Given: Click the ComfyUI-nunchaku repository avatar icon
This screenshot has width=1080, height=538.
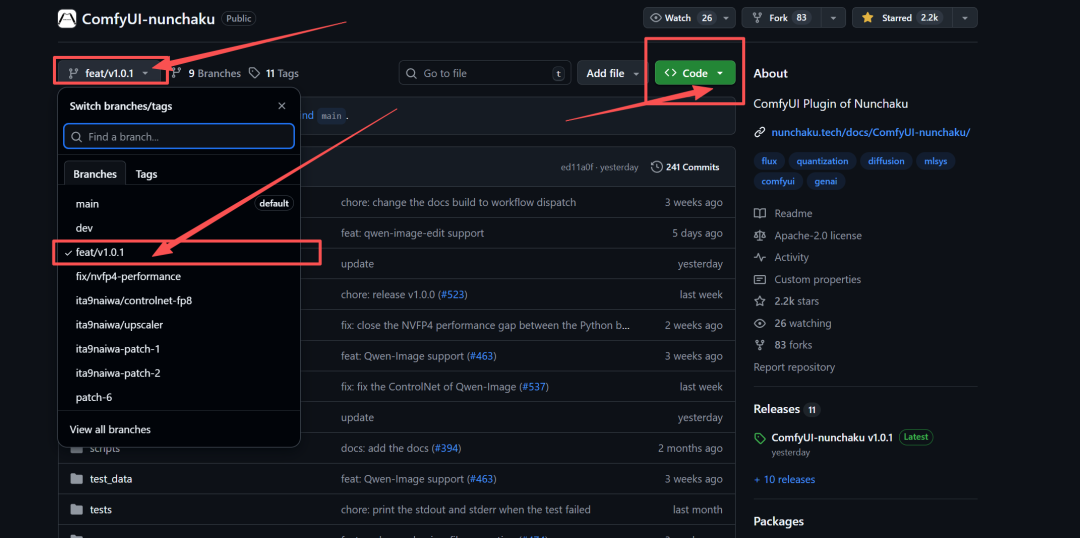Looking at the screenshot, I should pos(67,19).
